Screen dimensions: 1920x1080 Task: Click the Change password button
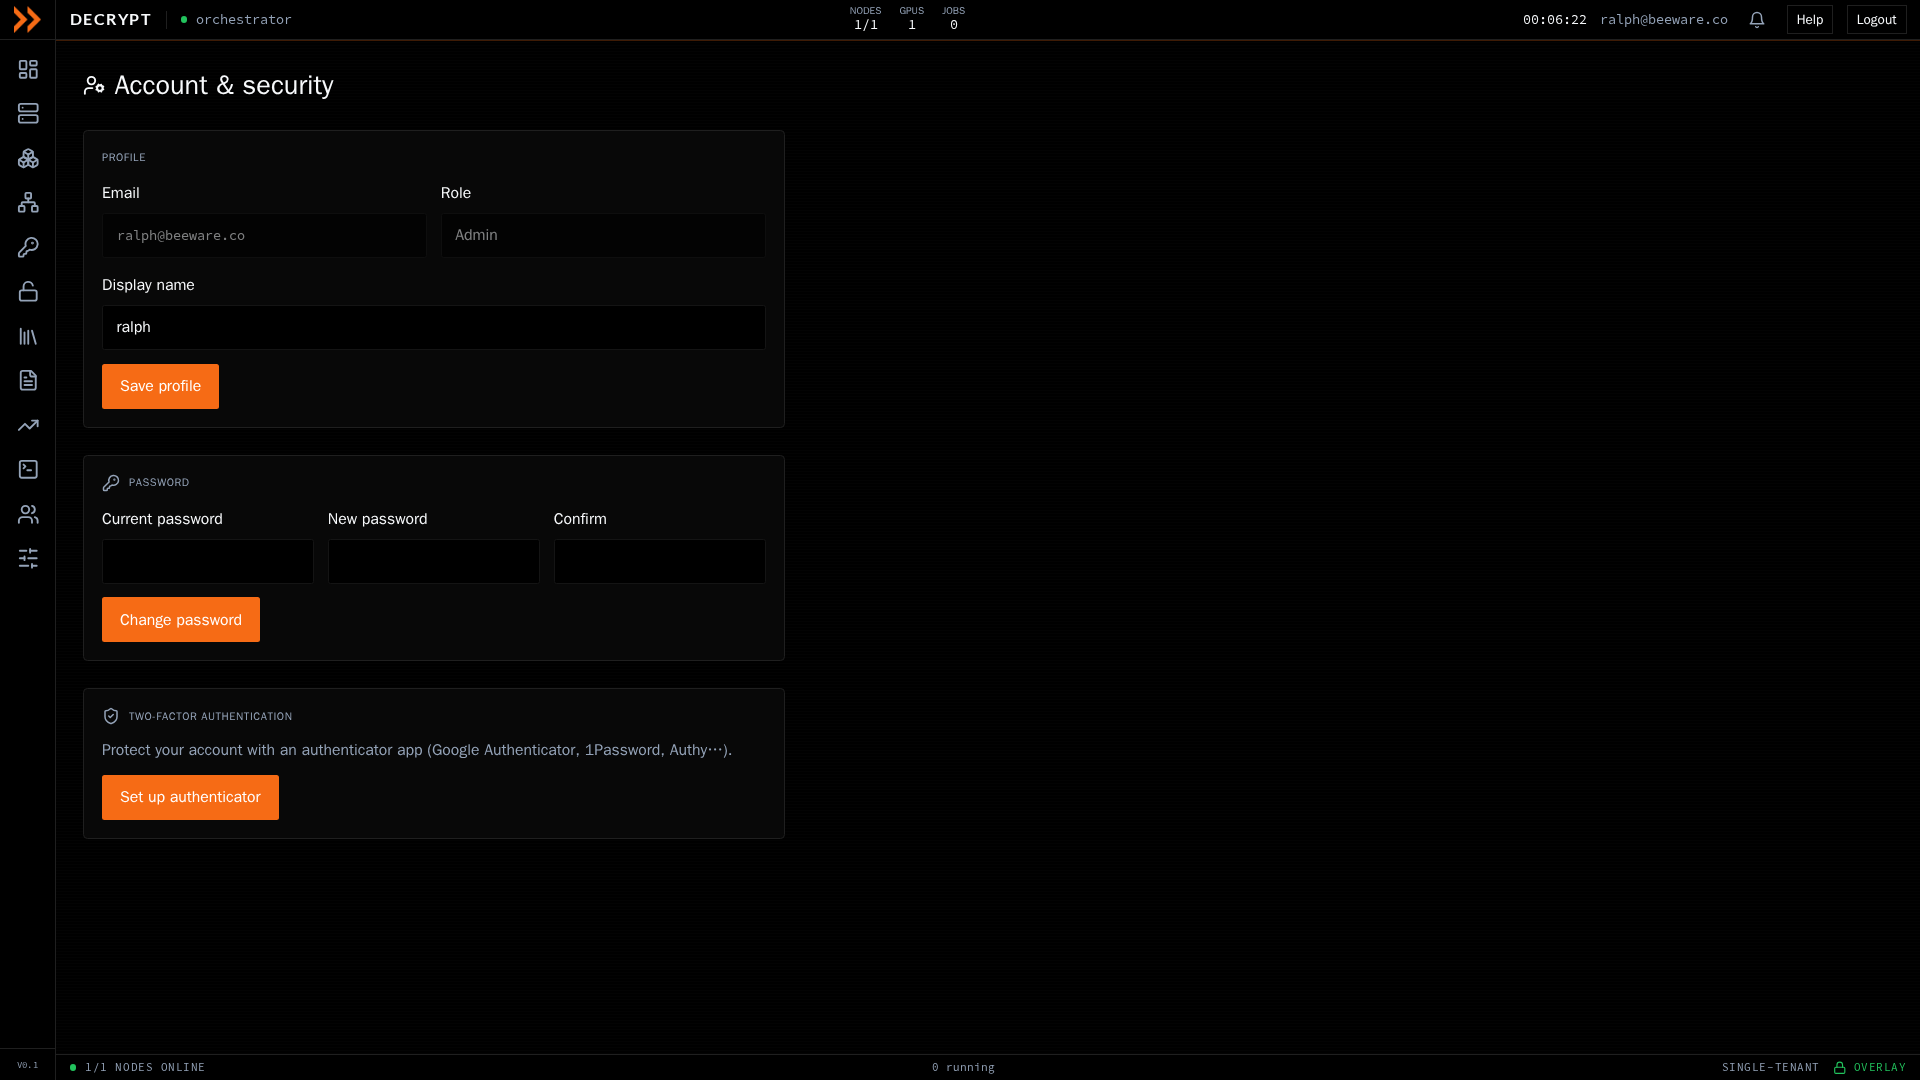click(x=181, y=620)
